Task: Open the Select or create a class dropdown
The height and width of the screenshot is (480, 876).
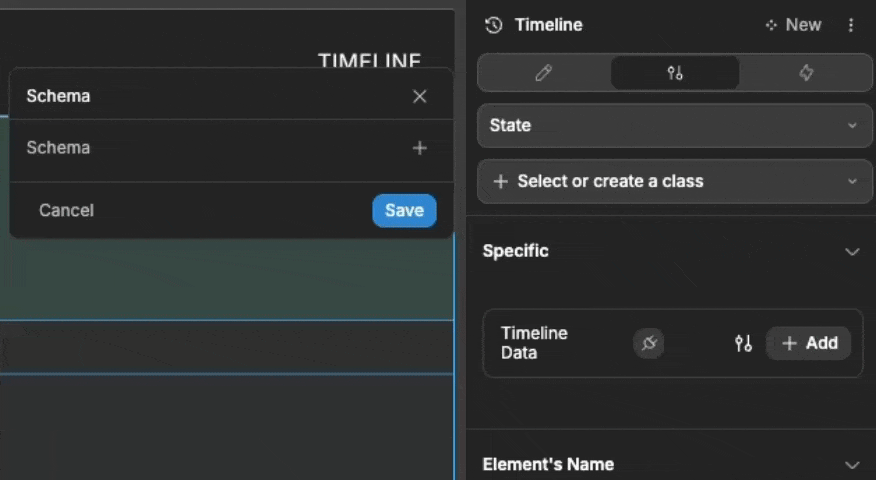Action: pos(675,181)
